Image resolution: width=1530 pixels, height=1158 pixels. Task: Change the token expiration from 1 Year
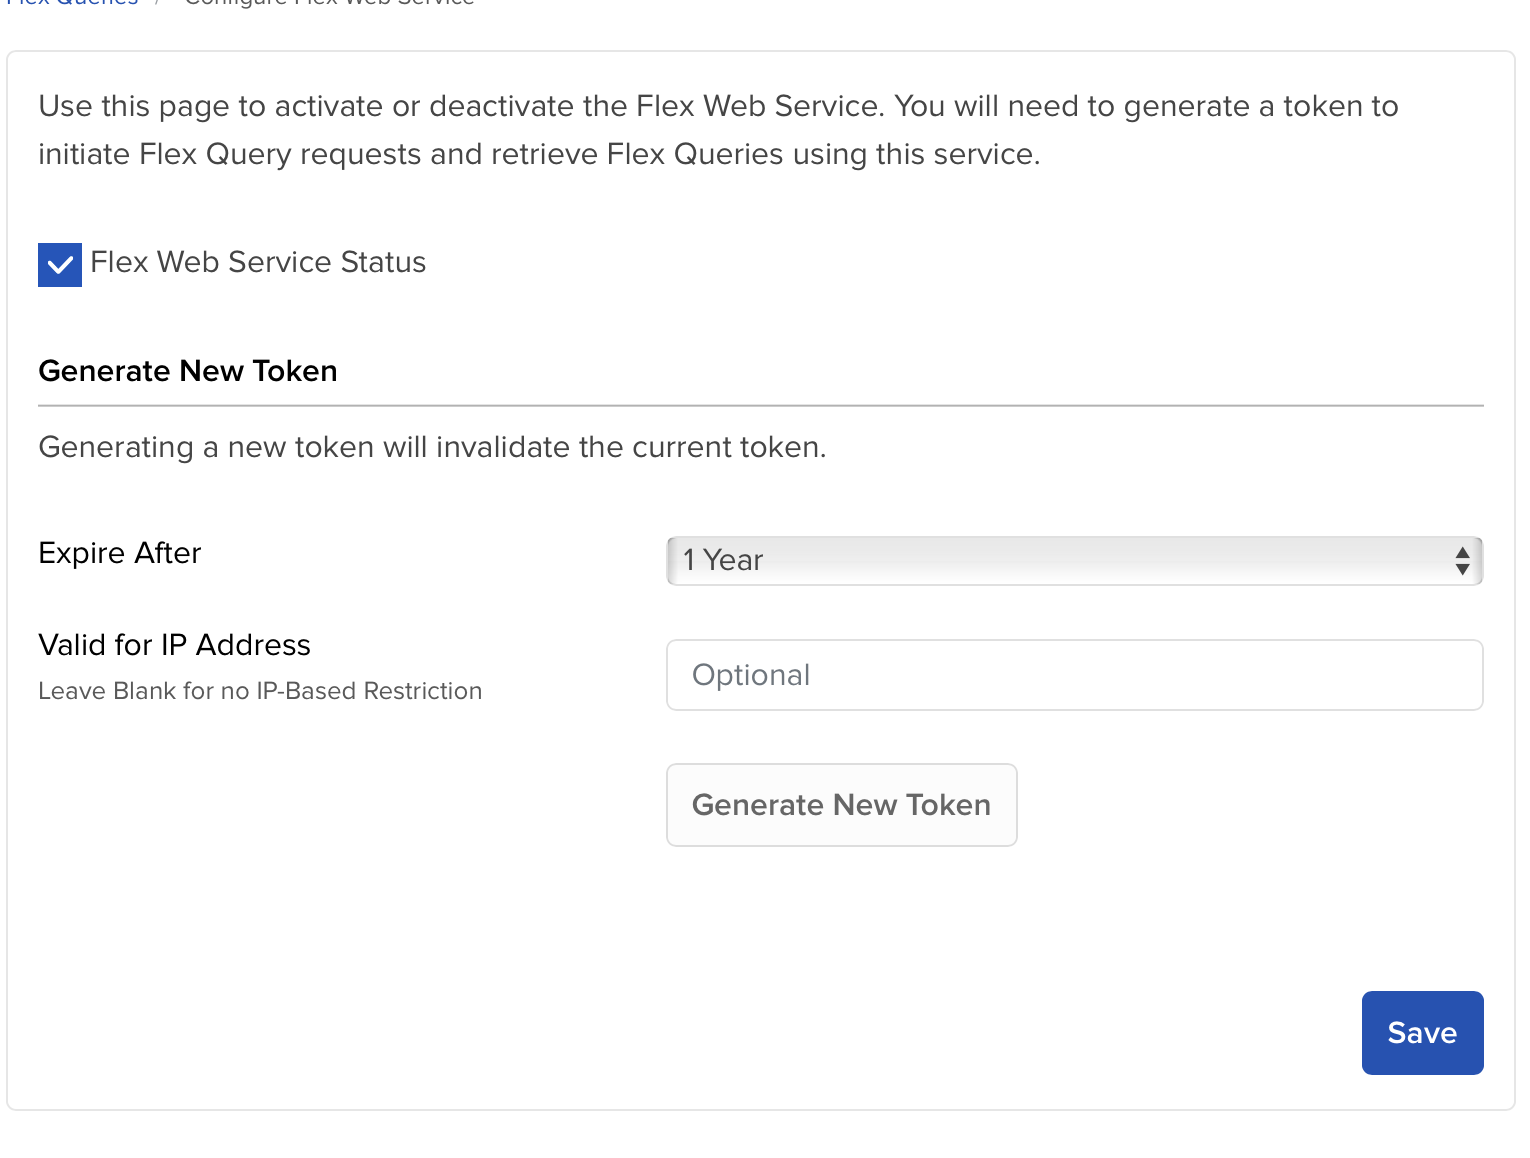coord(1074,561)
